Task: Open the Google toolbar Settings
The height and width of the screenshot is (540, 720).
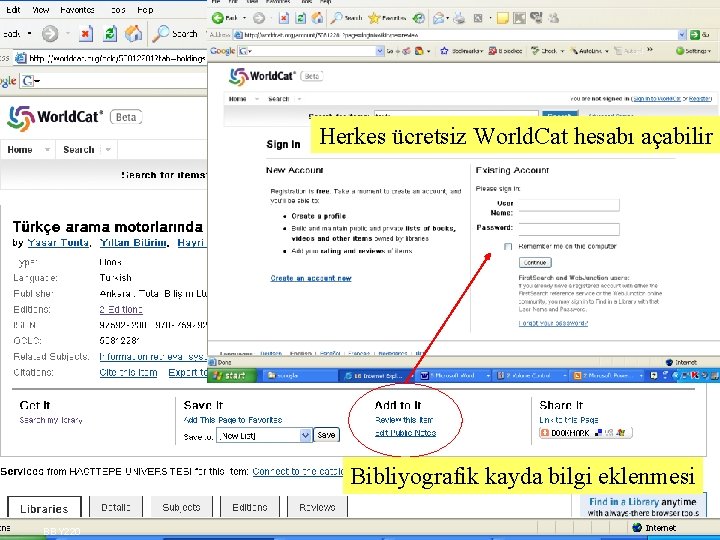Action: point(693,51)
